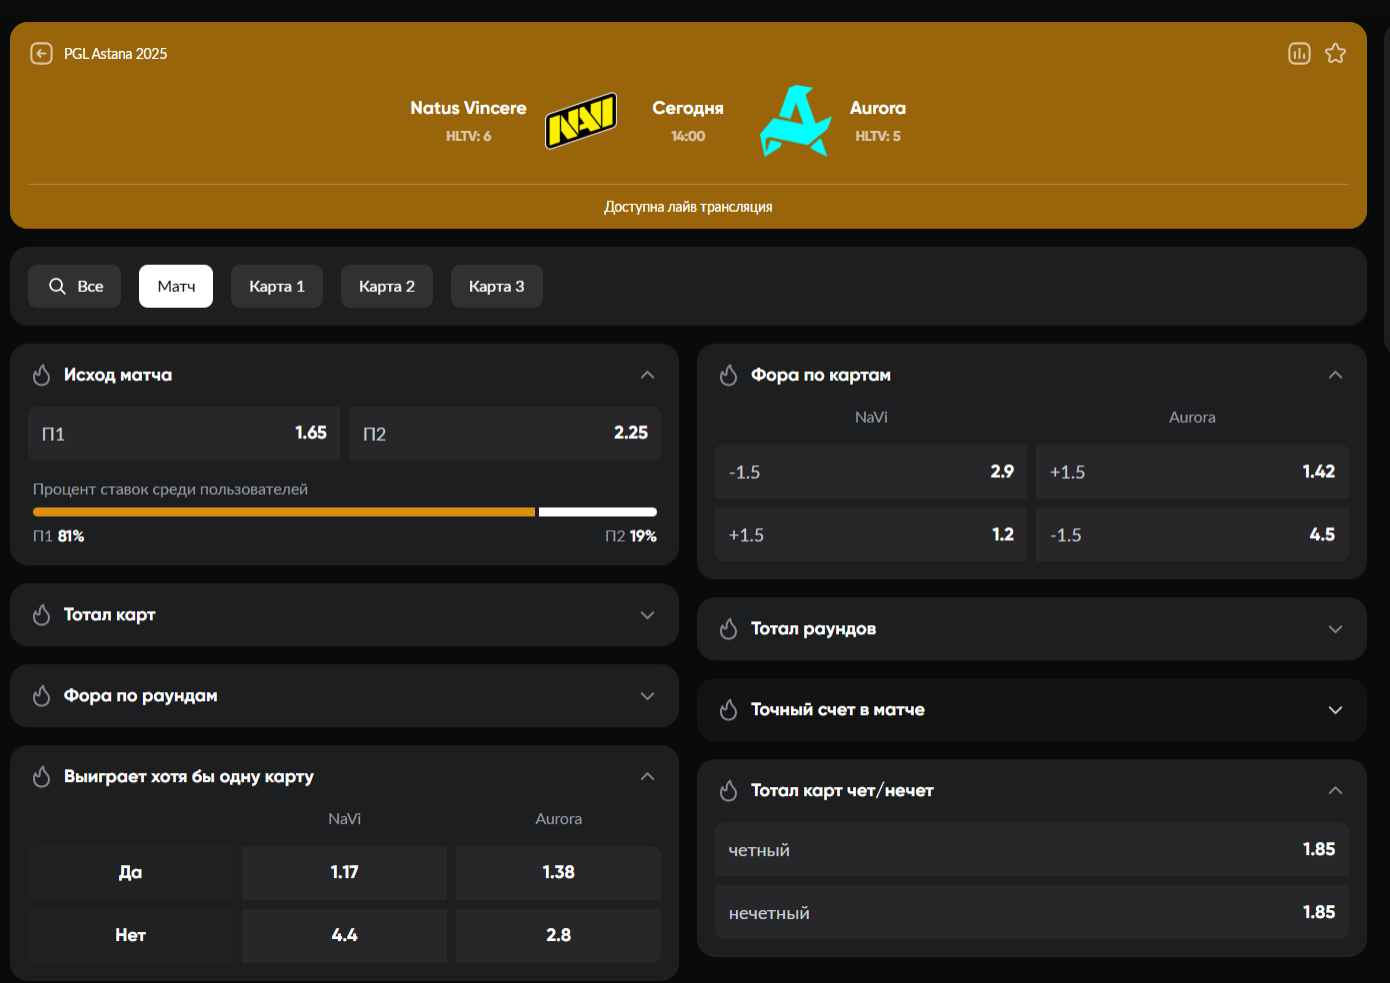
Task: Add match to favorites with the star icon
Action: pos(1335,53)
